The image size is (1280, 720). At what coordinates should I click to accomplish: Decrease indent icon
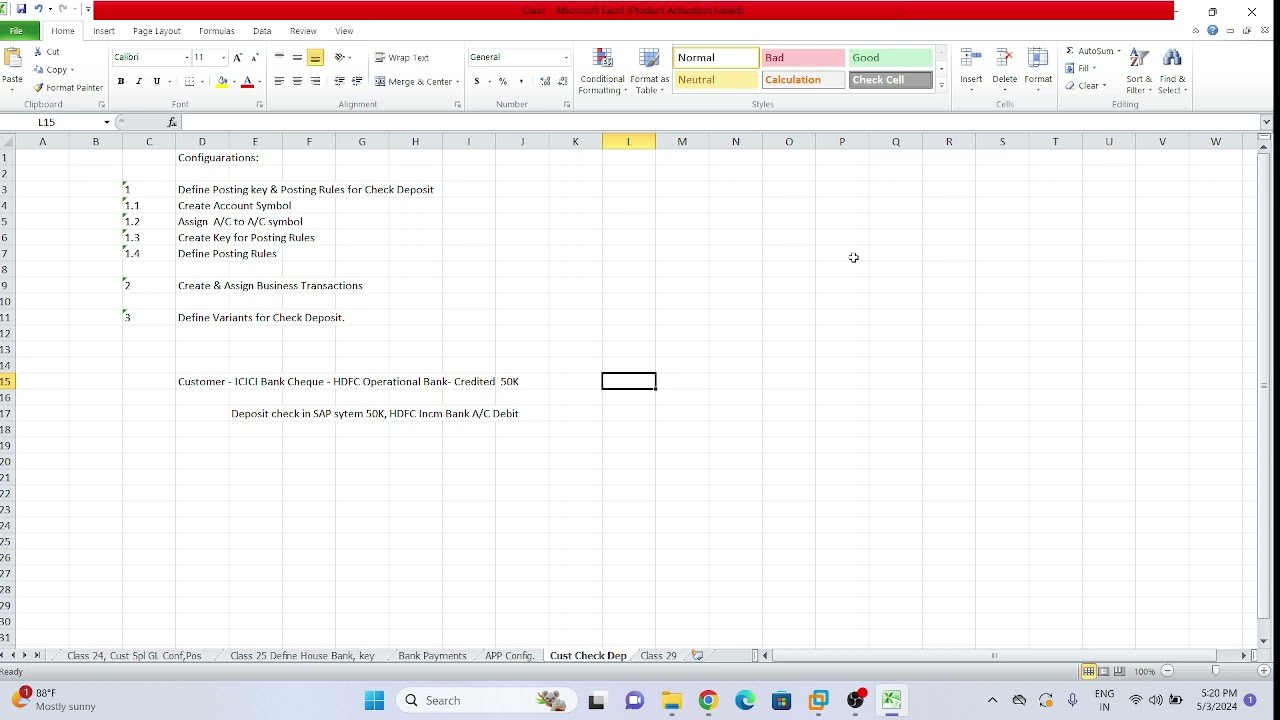click(x=339, y=82)
